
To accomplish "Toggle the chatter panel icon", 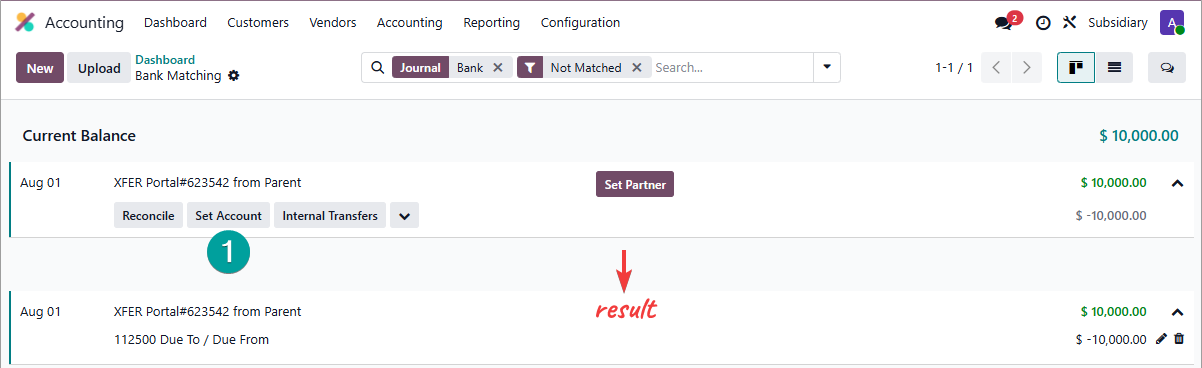I will pos(1167,68).
